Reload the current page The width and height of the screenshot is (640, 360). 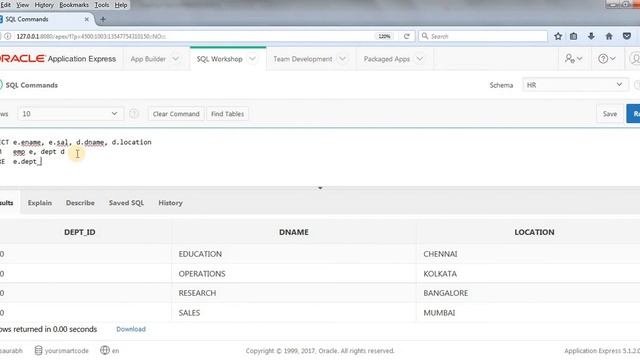point(407,36)
